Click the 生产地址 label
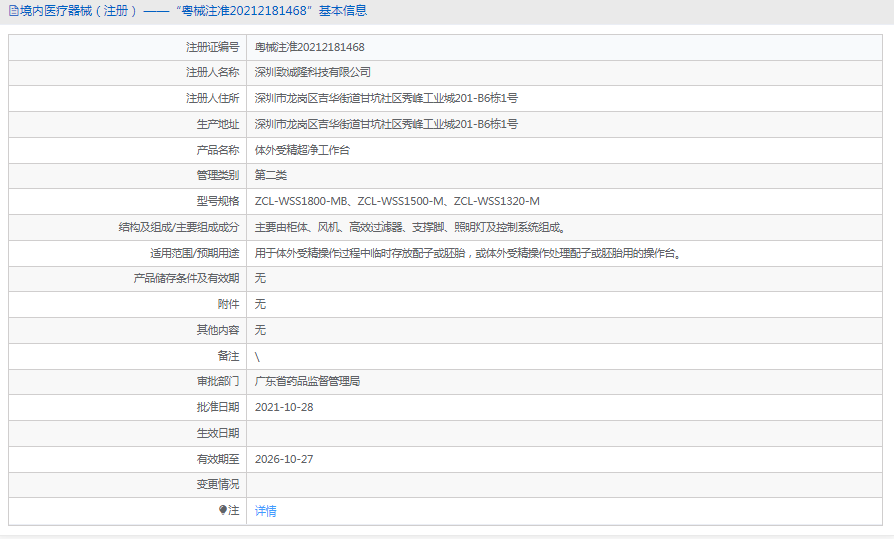 (218, 124)
